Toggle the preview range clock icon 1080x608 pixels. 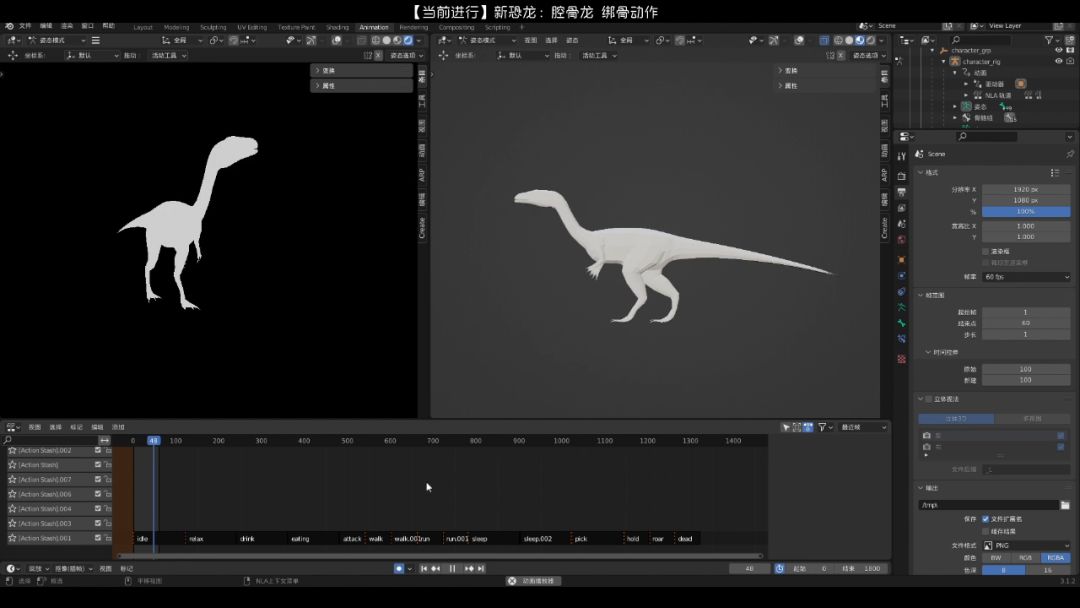(779, 568)
